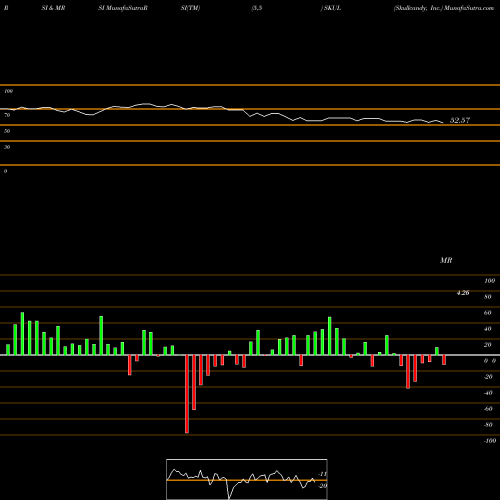Click RSI axis label 70
Image resolution: width=500 pixels, height=500 pixels.
7,115
